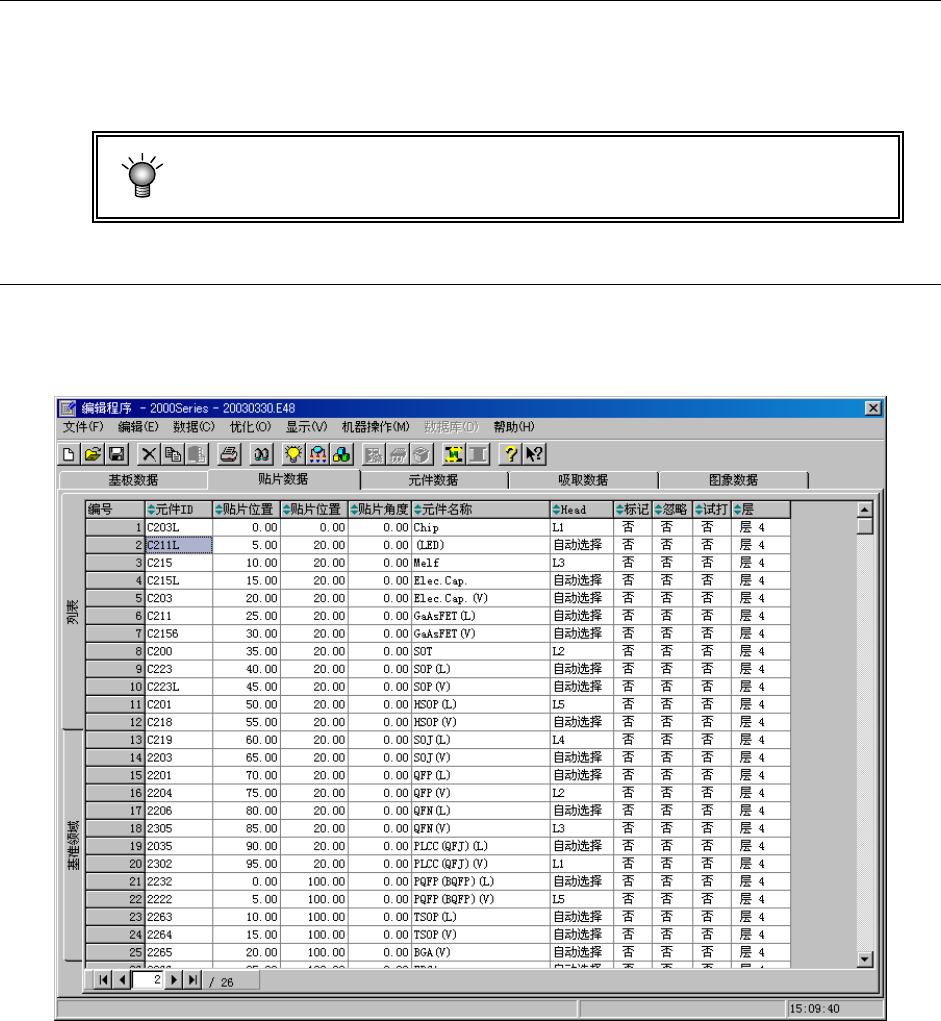
Task: Click the greyed paste toolbar icon
Action: (197, 454)
